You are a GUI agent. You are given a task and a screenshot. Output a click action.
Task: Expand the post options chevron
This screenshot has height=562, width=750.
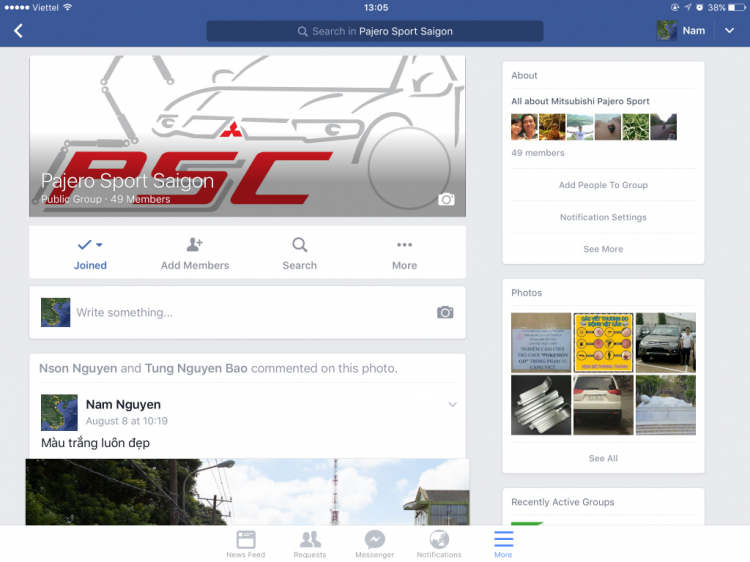tap(452, 405)
